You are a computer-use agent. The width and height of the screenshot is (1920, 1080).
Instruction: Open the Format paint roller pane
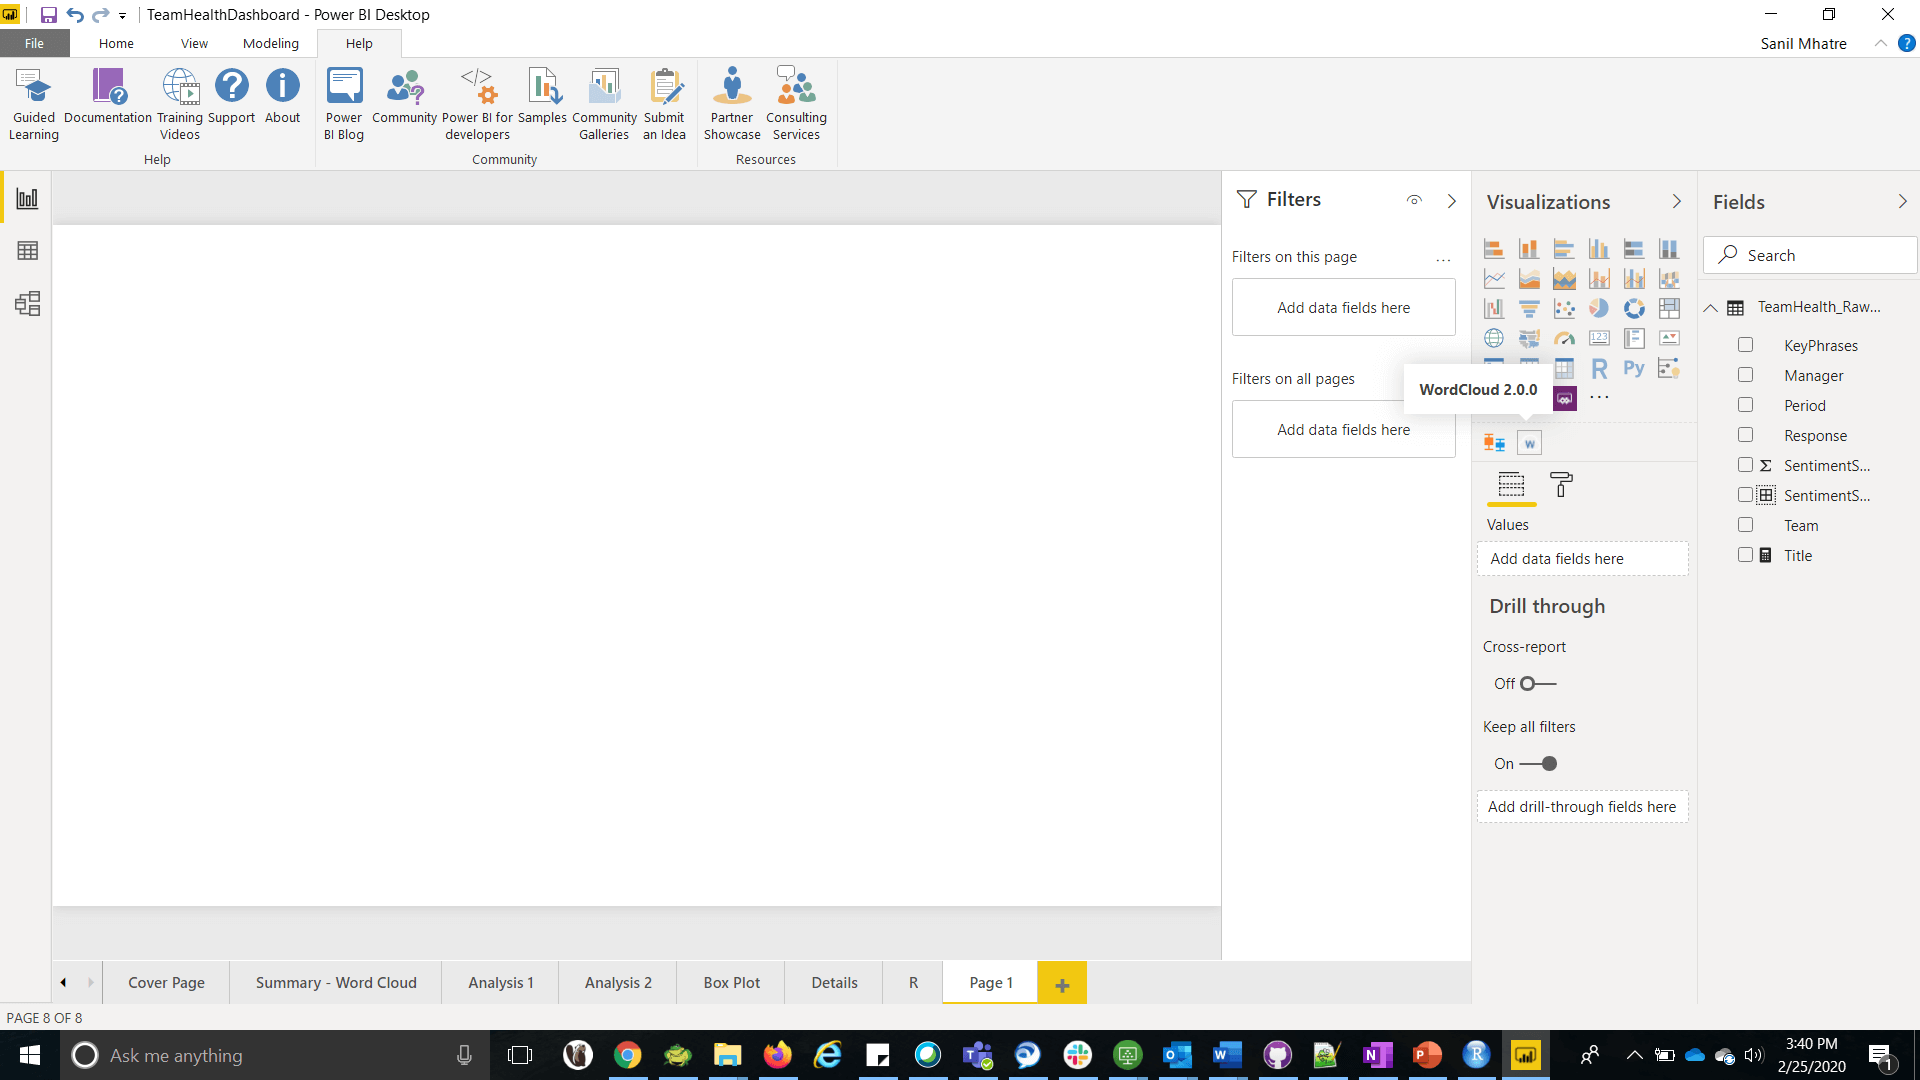point(1560,485)
